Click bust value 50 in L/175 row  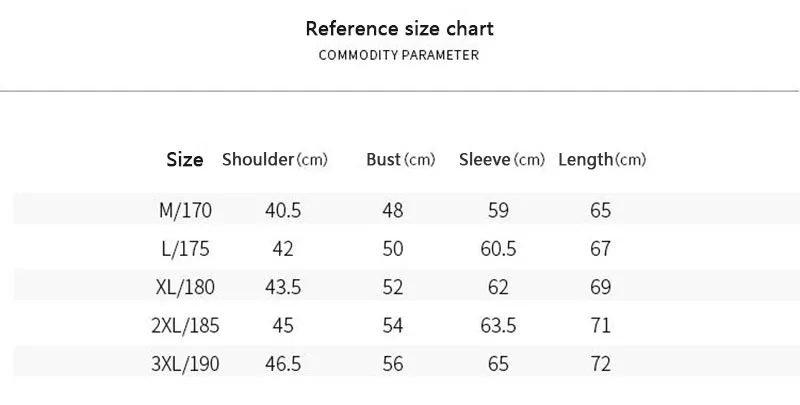coord(393,249)
